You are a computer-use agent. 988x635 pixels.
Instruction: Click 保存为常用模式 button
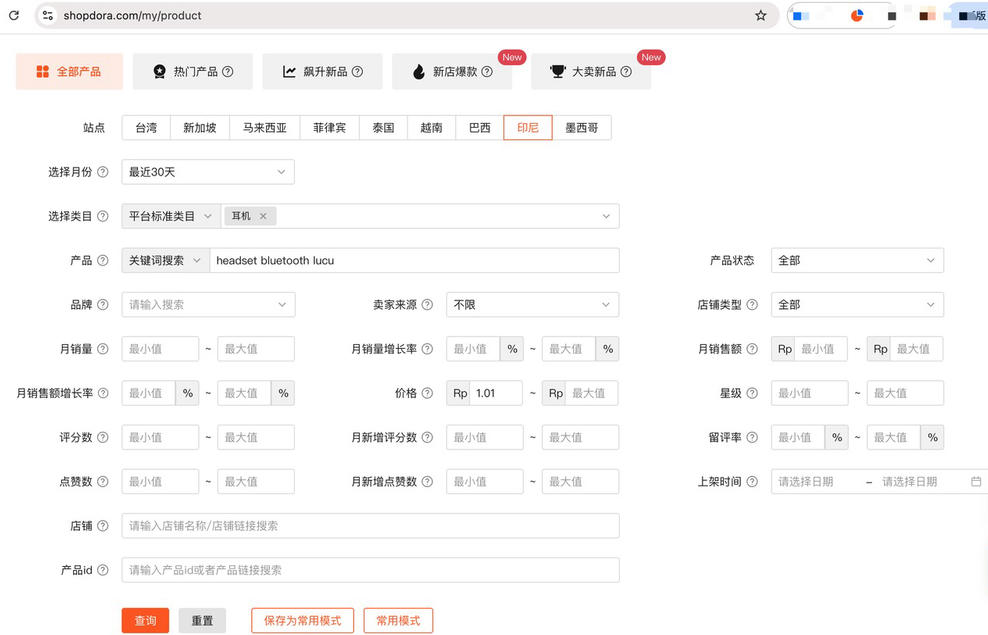pos(302,621)
